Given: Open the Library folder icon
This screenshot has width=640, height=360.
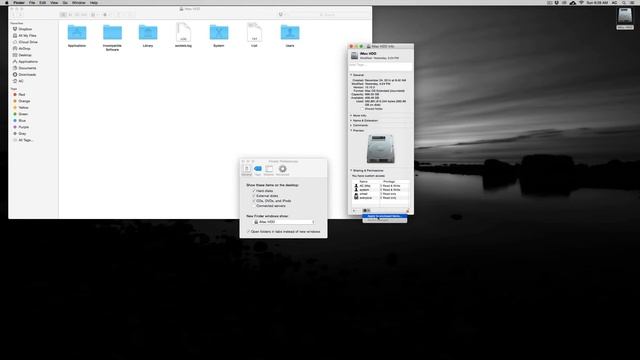Looking at the screenshot, I should tap(148, 32).
